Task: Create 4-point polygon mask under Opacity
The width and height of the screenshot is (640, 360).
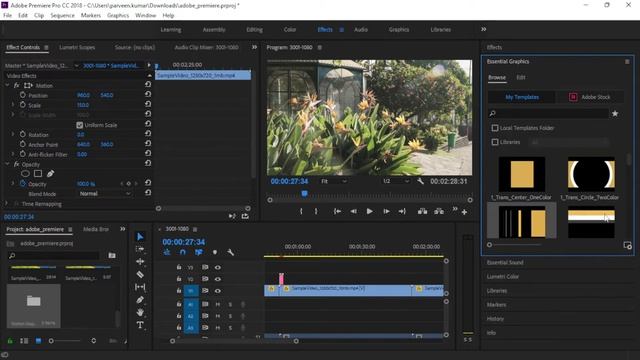Action: [38, 174]
